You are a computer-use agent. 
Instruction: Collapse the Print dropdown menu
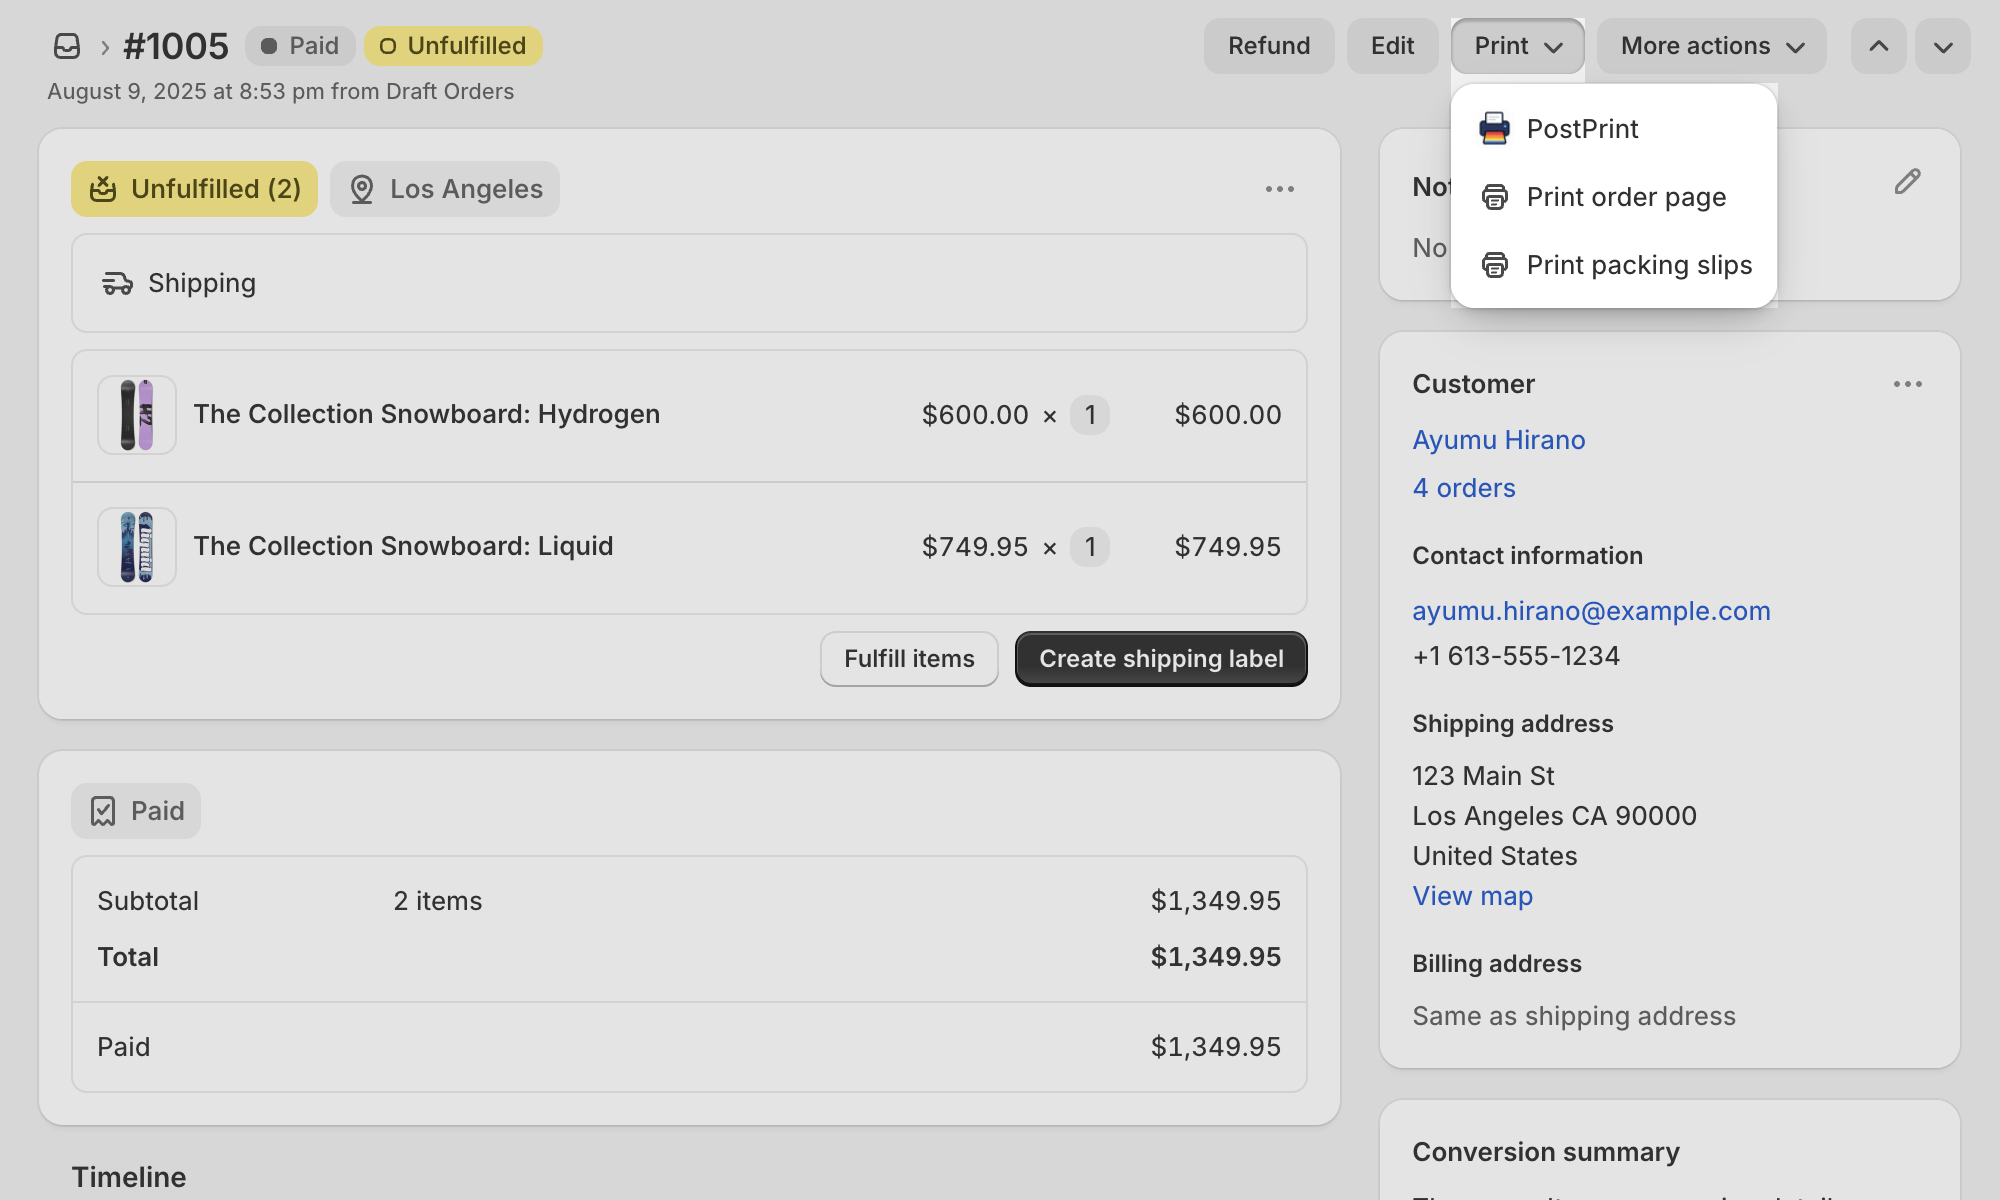(1516, 45)
